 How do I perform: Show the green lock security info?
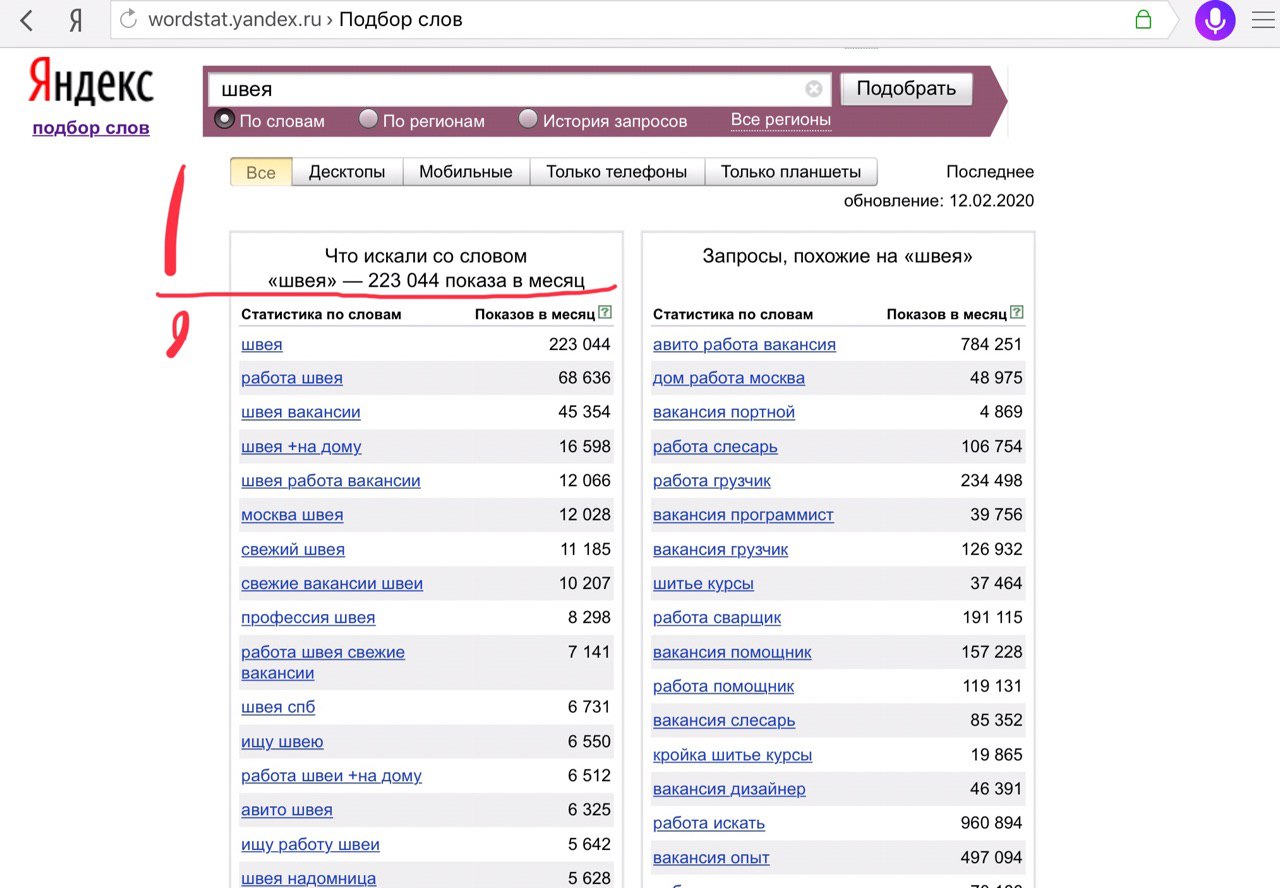pyautogui.click(x=1143, y=19)
